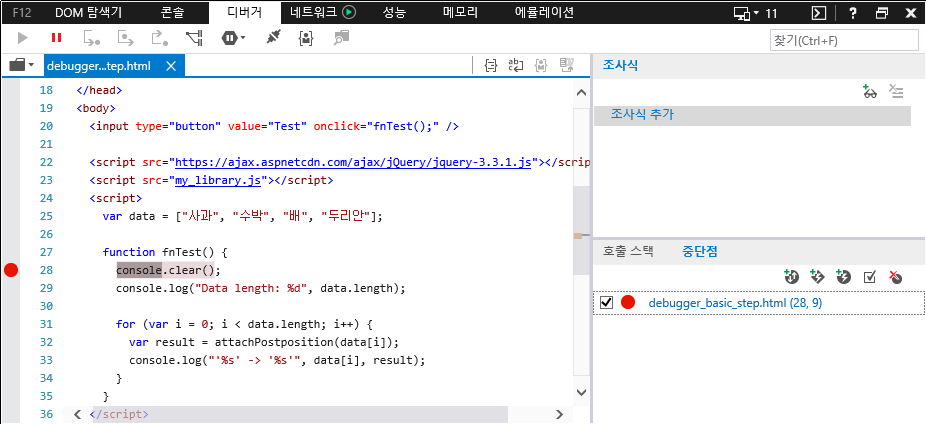Viewport: 926px width, 424px height.
Task: Click the red Break pause button
Action: (x=57, y=38)
